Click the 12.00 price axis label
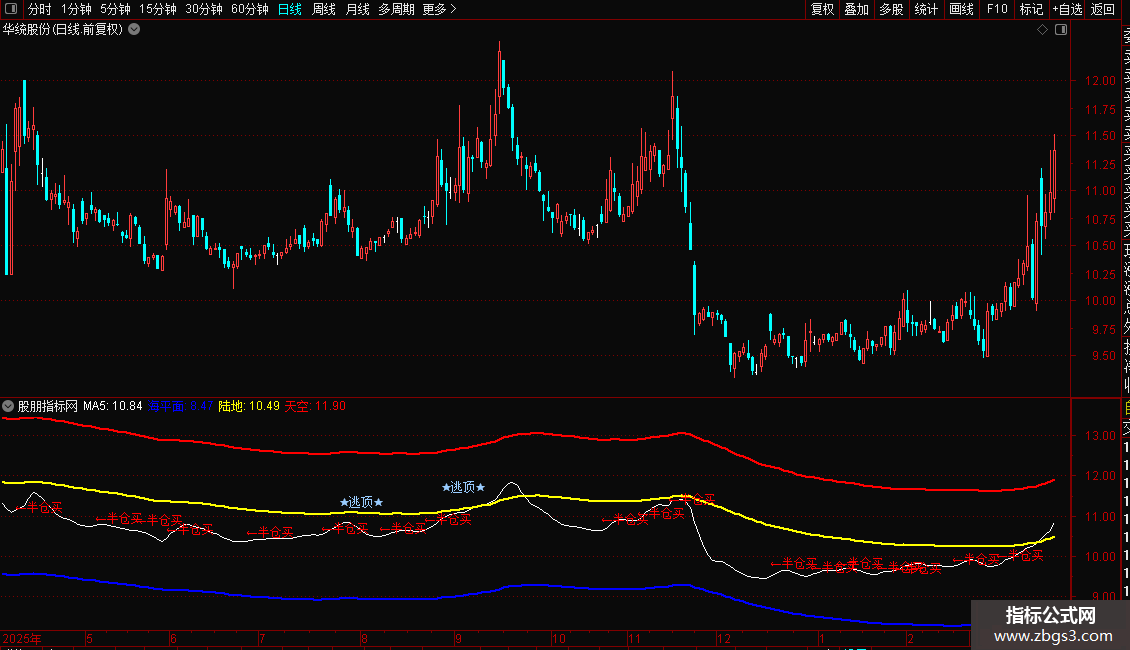Image resolution: width=1130 pixels, height=650 pixels. pyautogui.click(x=1100, y=81)
